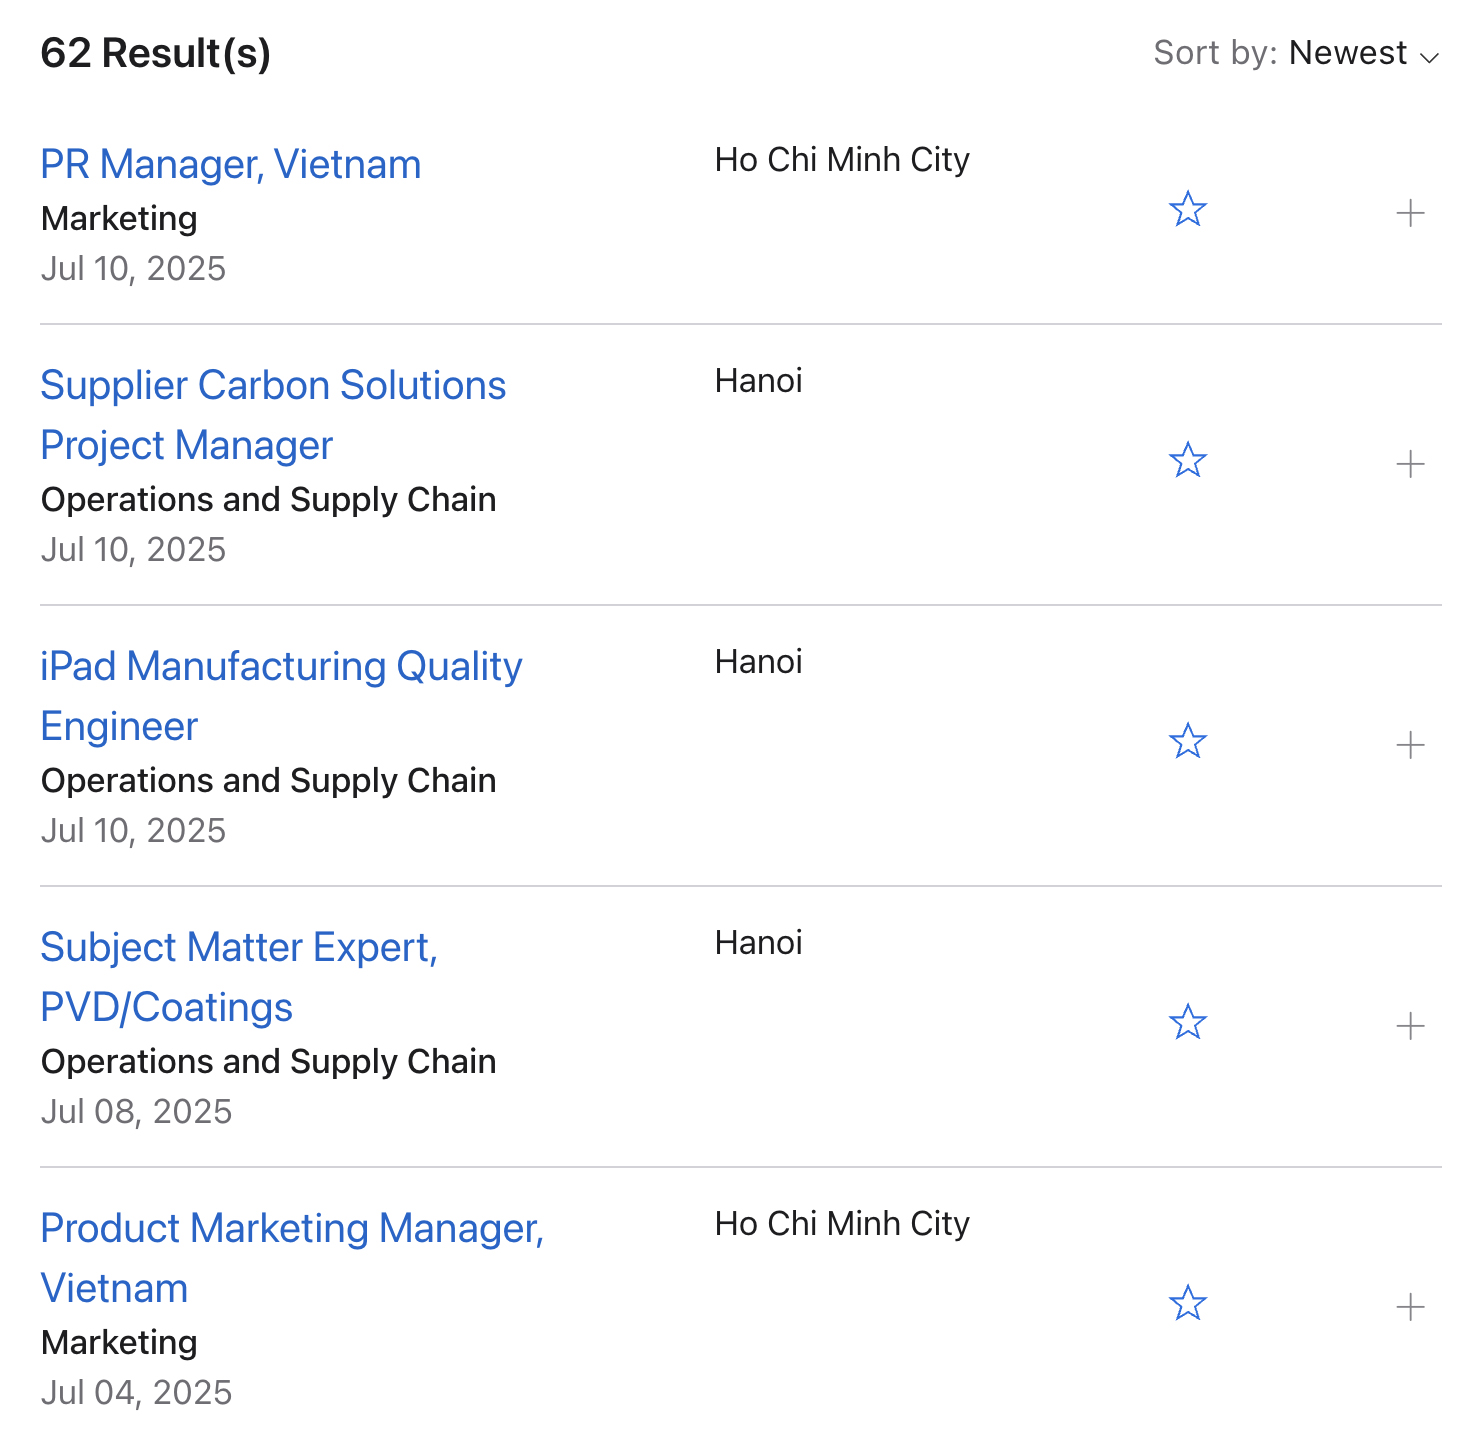Click the Hanoi location for iPad Engineer
1478x1436 pixels.
click(x=758, y=662)
